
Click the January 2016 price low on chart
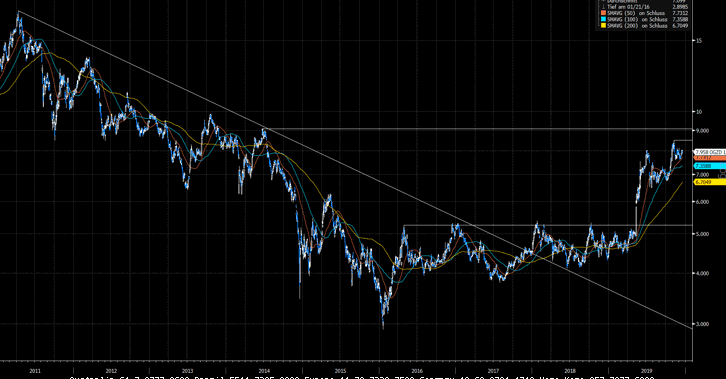click(383, 327)
